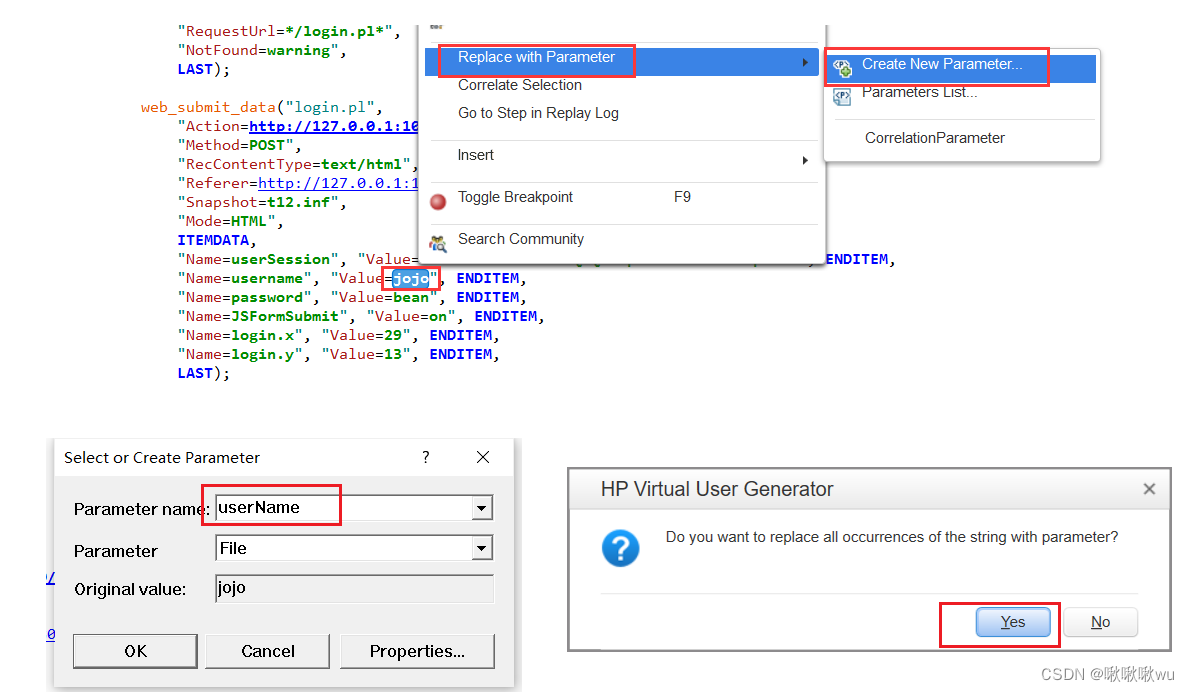Click the Parameters List icon

click(842, 97)
